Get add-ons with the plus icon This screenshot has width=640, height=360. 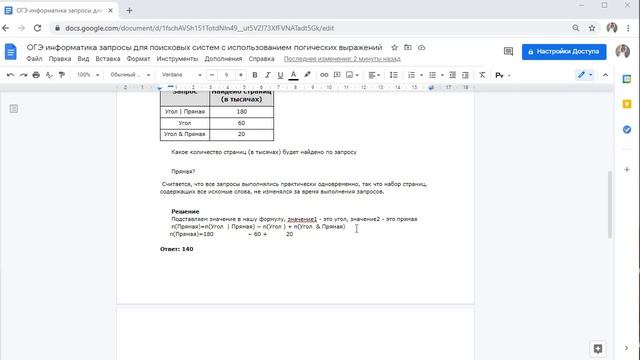(x=627, y=169)
